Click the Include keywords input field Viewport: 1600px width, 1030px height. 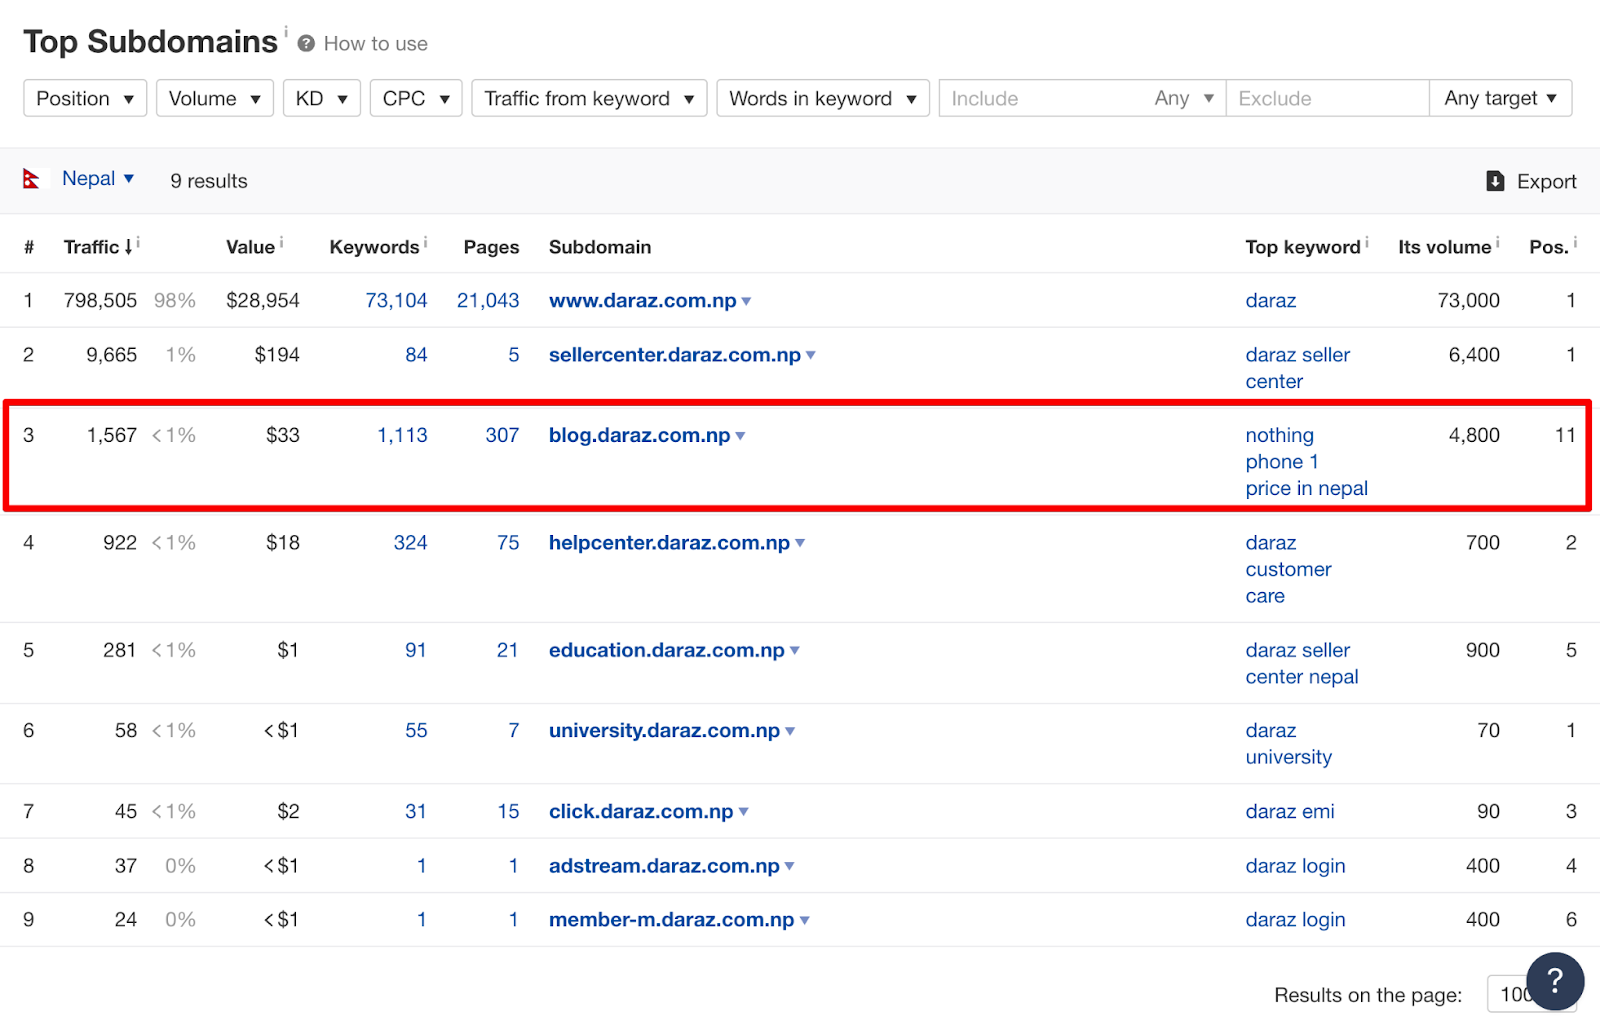(x=1042, y=98)
